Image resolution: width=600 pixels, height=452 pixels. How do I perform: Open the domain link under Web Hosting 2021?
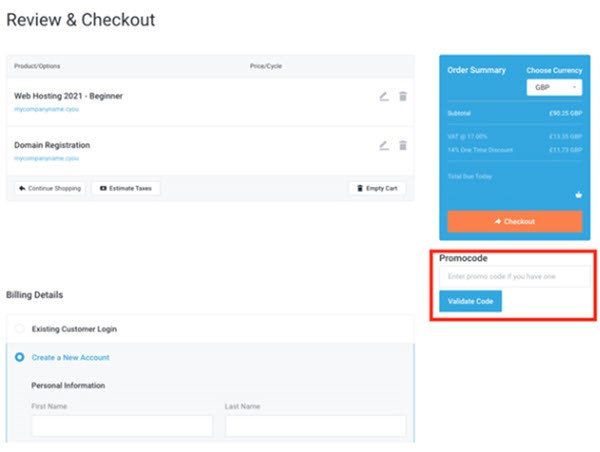(x=43, y=108)
